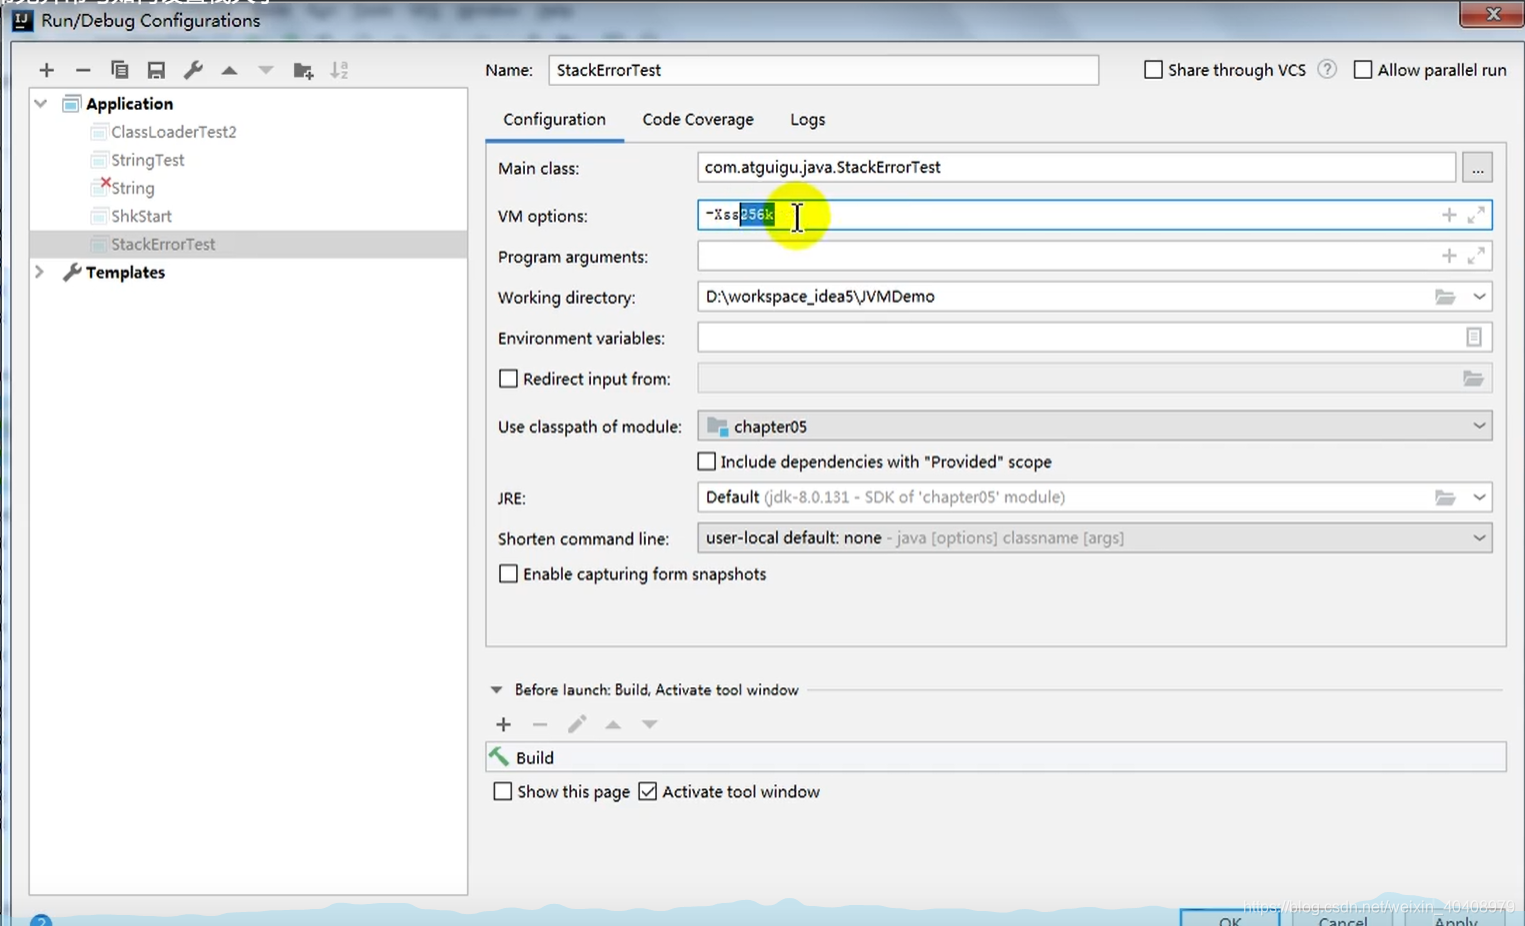1525x926 pixels.
Task: Move Before launch task up
Action: 613,724
